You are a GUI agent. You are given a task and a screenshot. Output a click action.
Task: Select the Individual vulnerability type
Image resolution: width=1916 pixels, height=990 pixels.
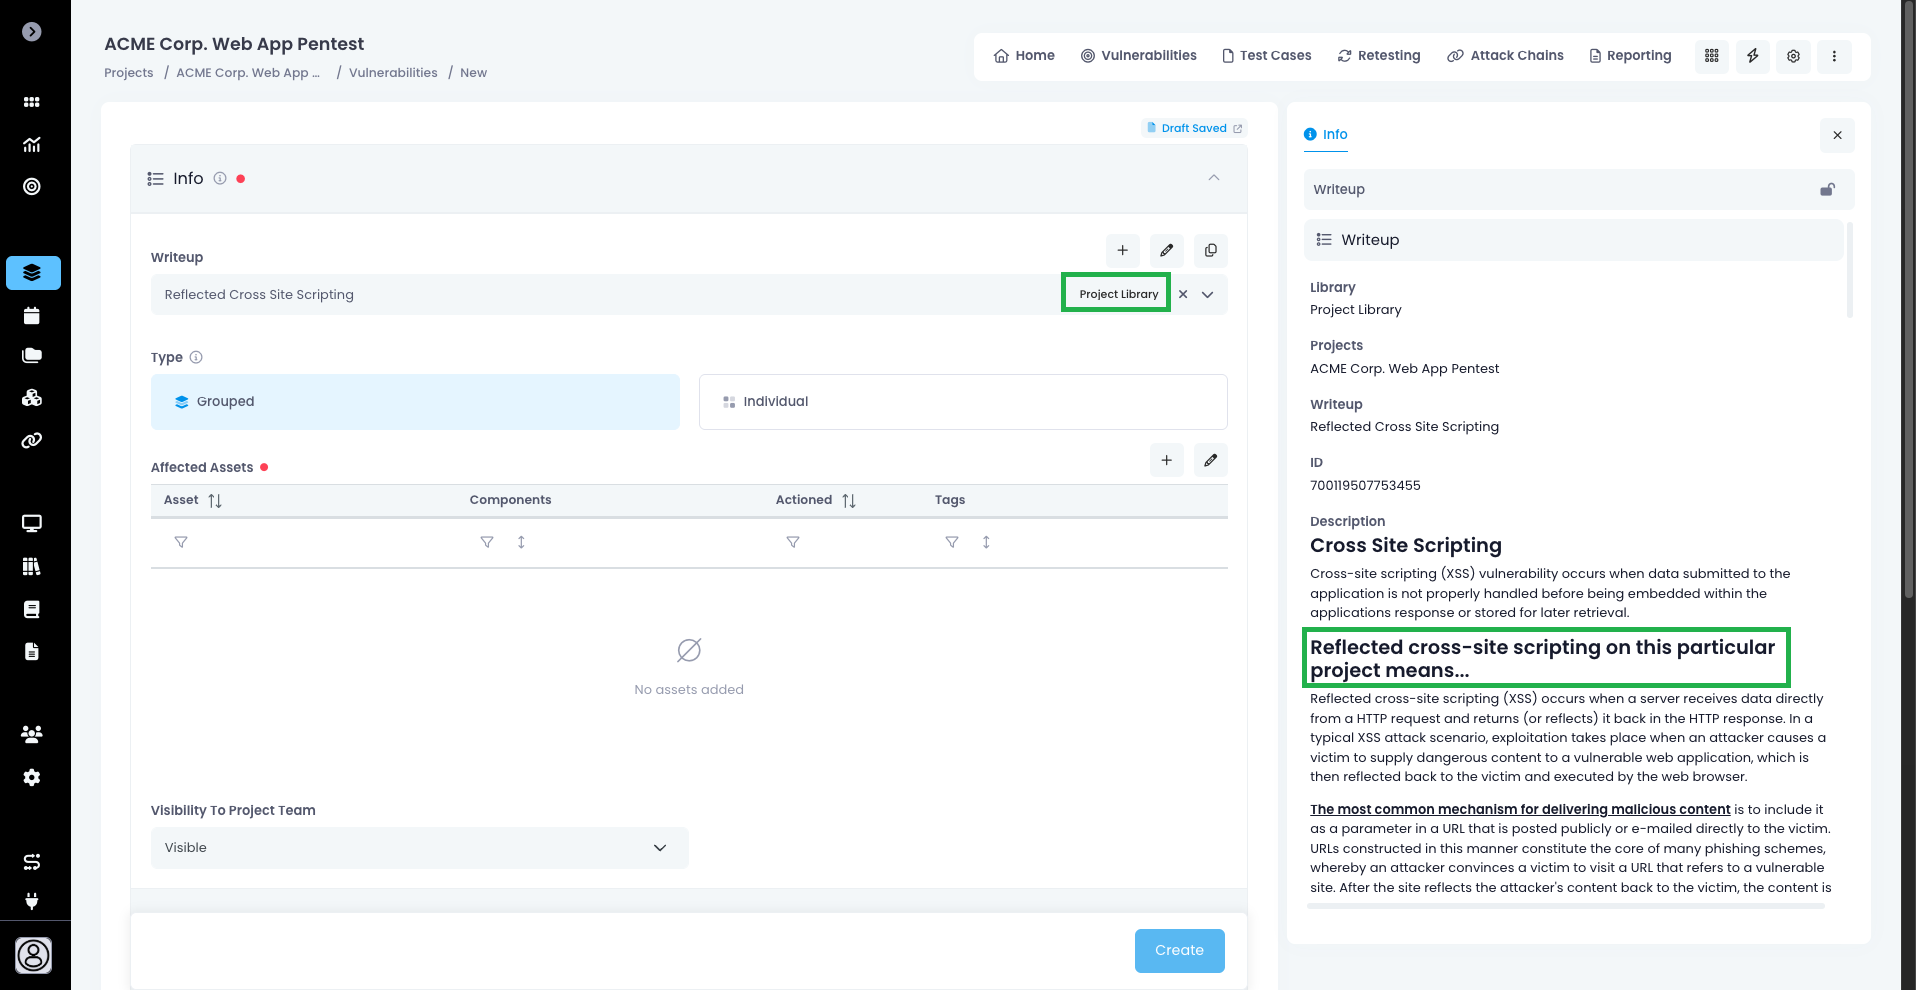tap(962, 402)
